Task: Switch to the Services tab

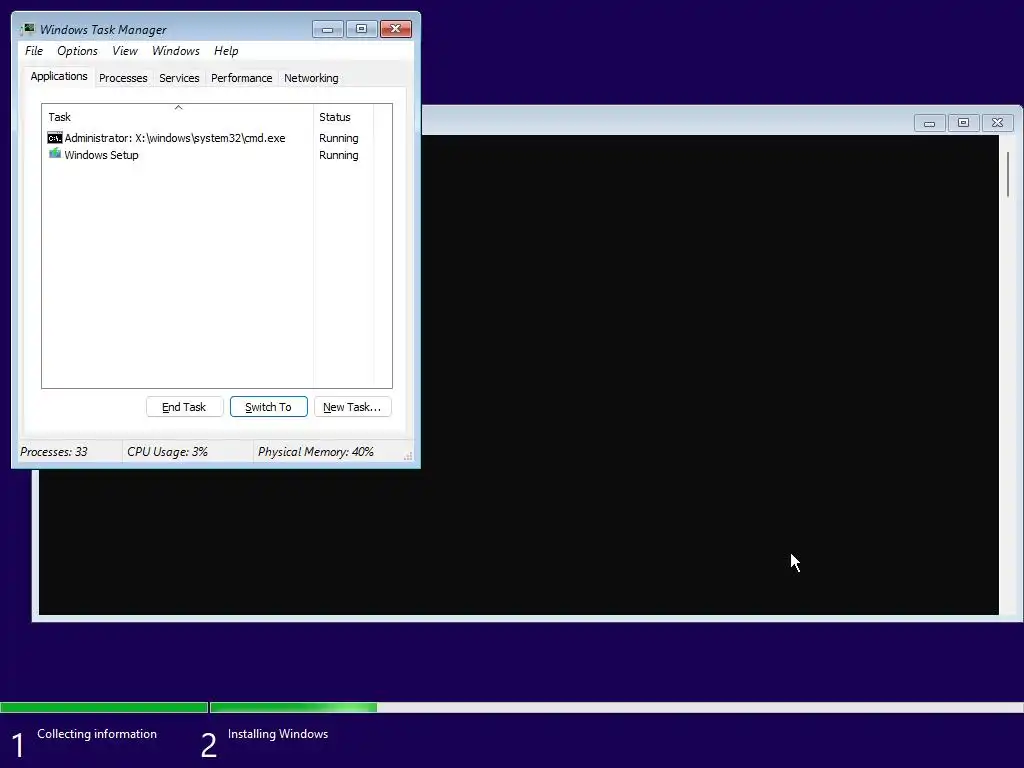Action: [x=179, y=78]
